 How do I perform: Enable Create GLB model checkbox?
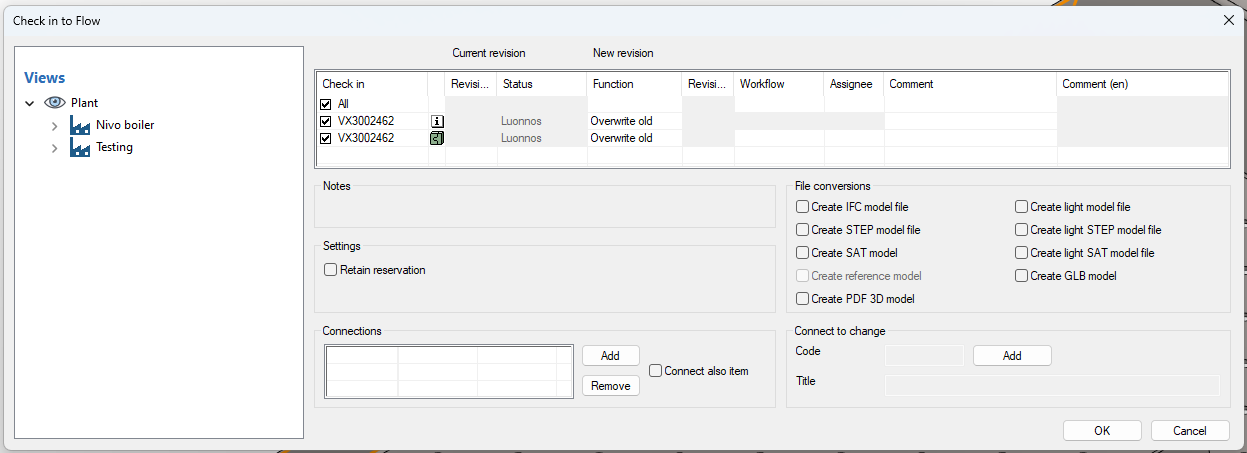[x=1022, y=276]
